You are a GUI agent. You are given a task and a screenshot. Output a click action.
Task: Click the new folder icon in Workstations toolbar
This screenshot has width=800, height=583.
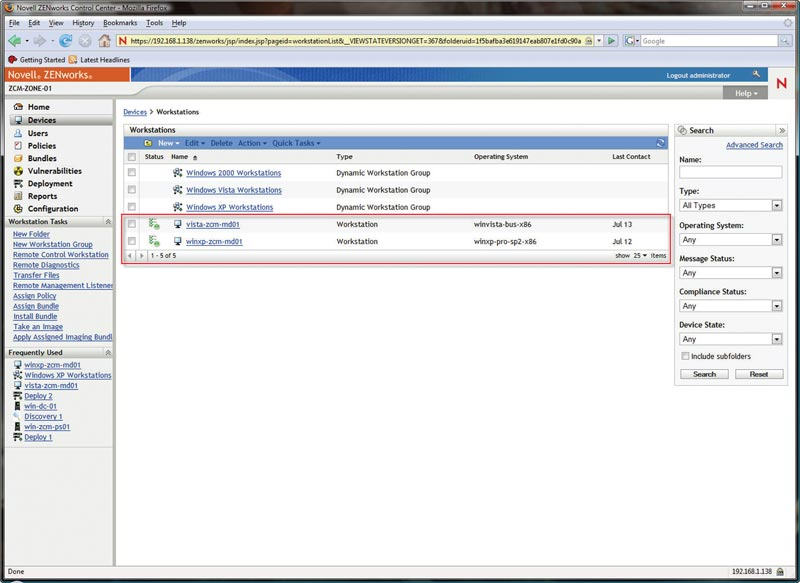point(148,143)
